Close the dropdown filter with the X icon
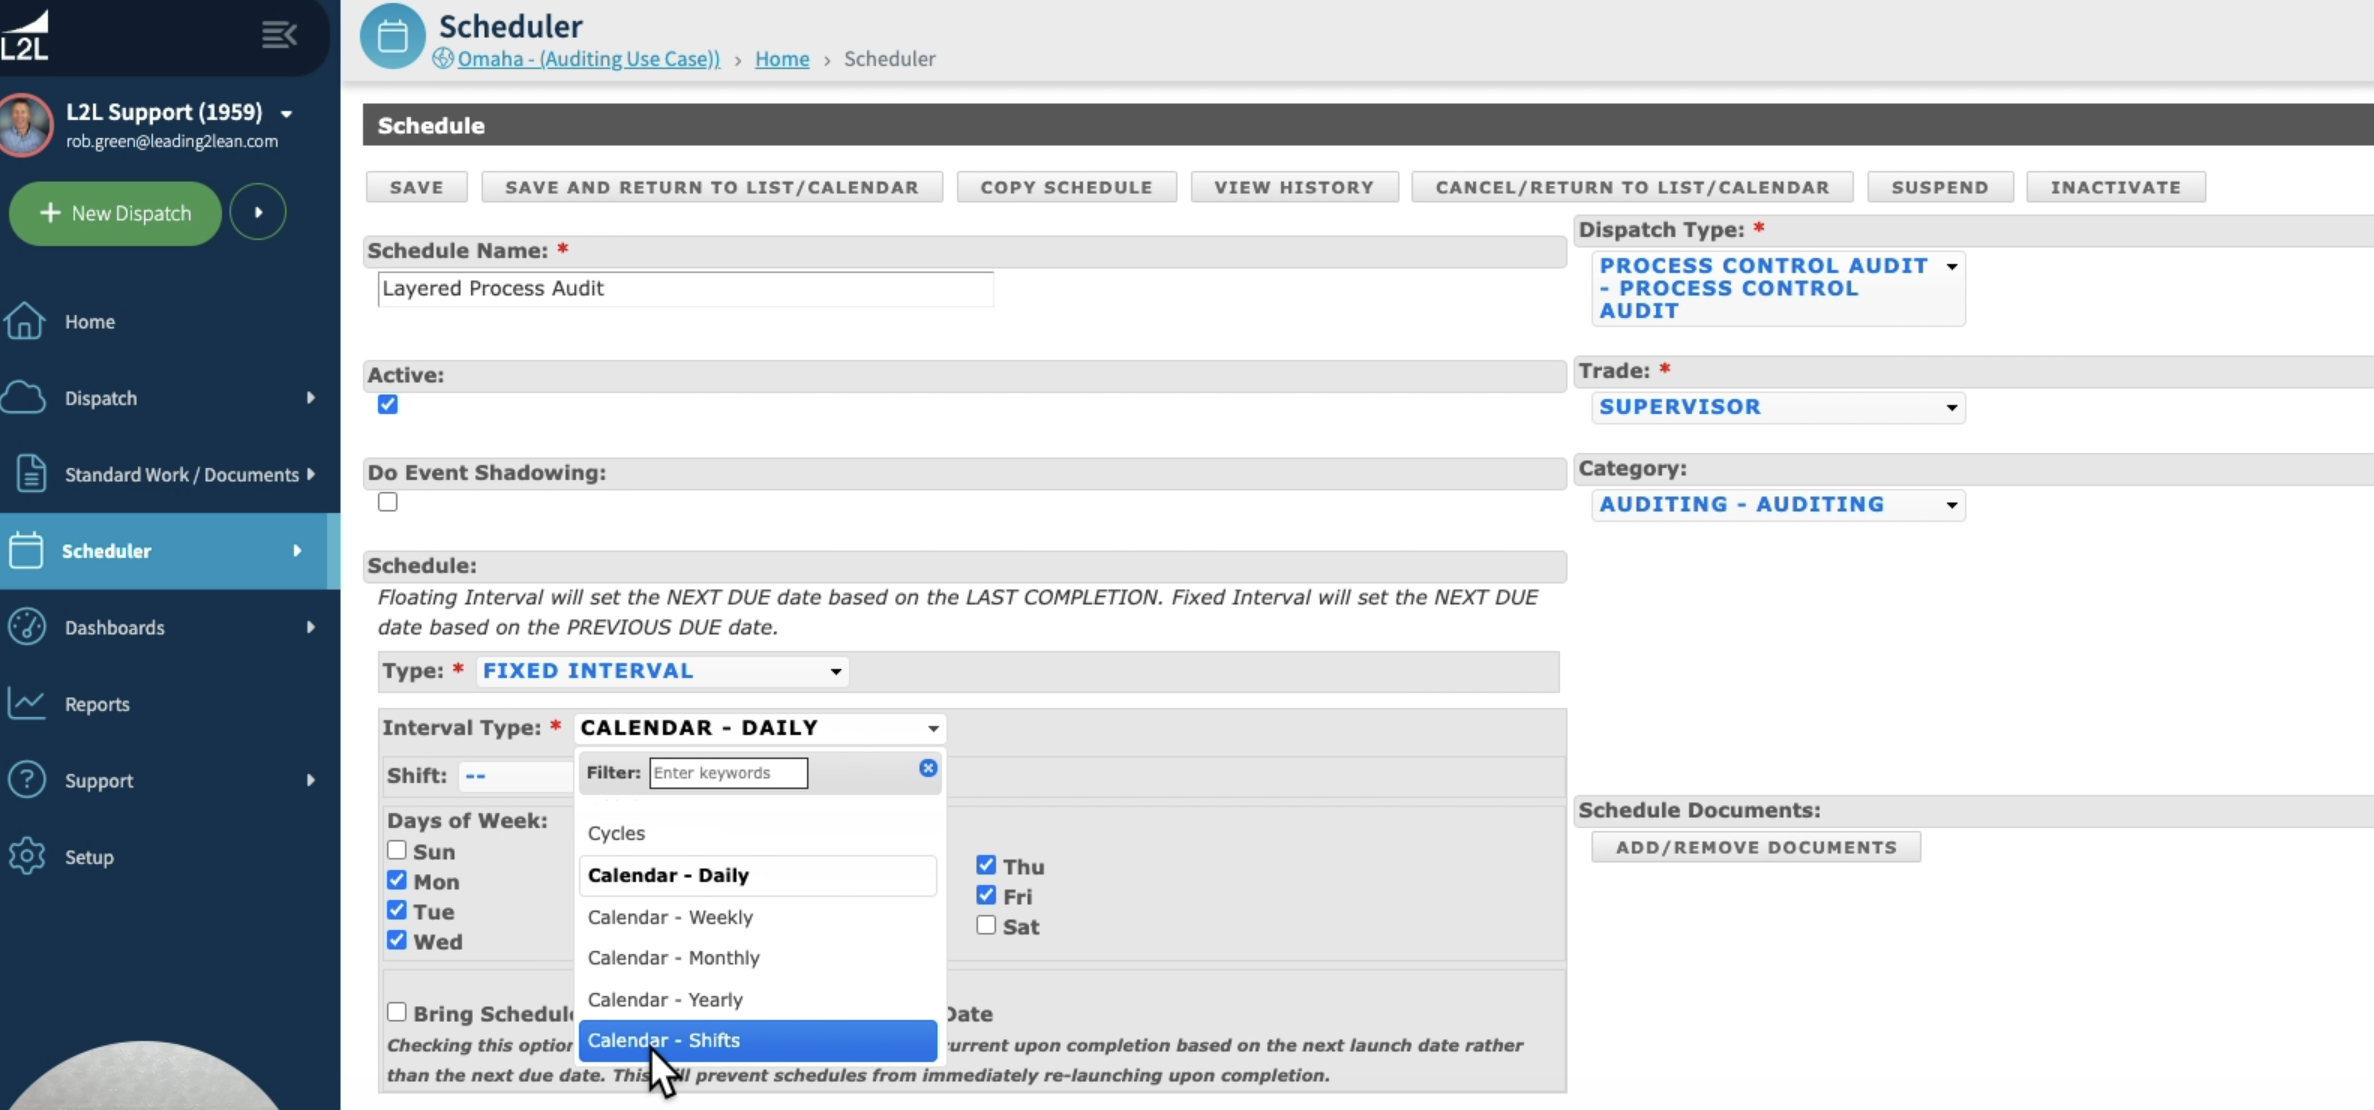 point(928,768)
